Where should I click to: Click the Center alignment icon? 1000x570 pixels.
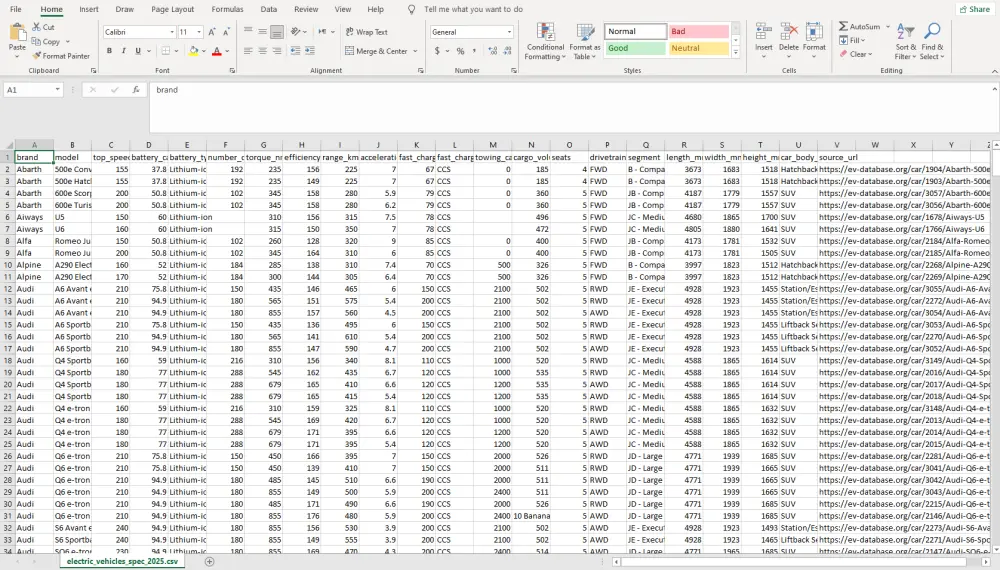(262, 51)
